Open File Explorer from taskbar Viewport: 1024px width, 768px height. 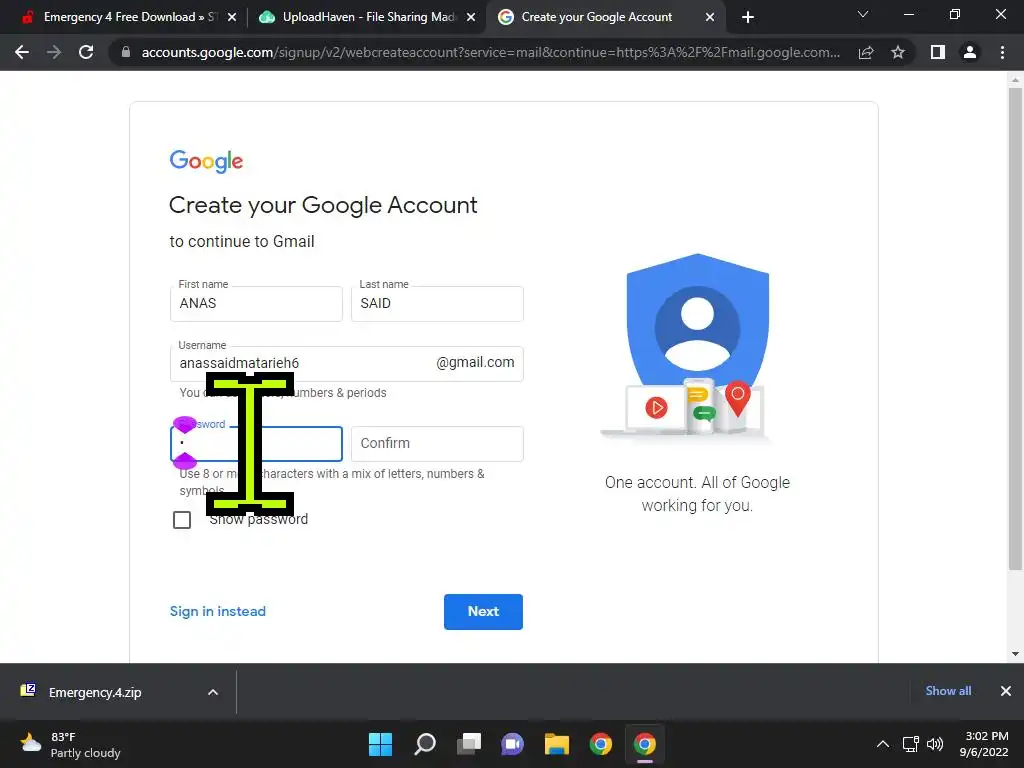[x=556, y=744]
